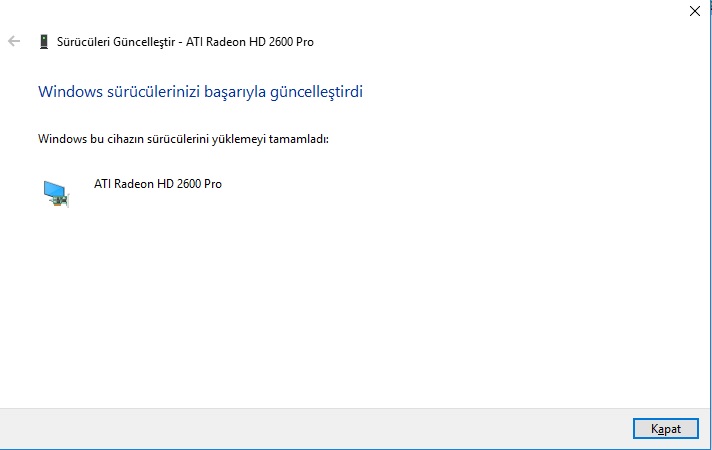Click the blue success heading text
This screenshot has width=712, height=450.
click(x=200, y=92)
